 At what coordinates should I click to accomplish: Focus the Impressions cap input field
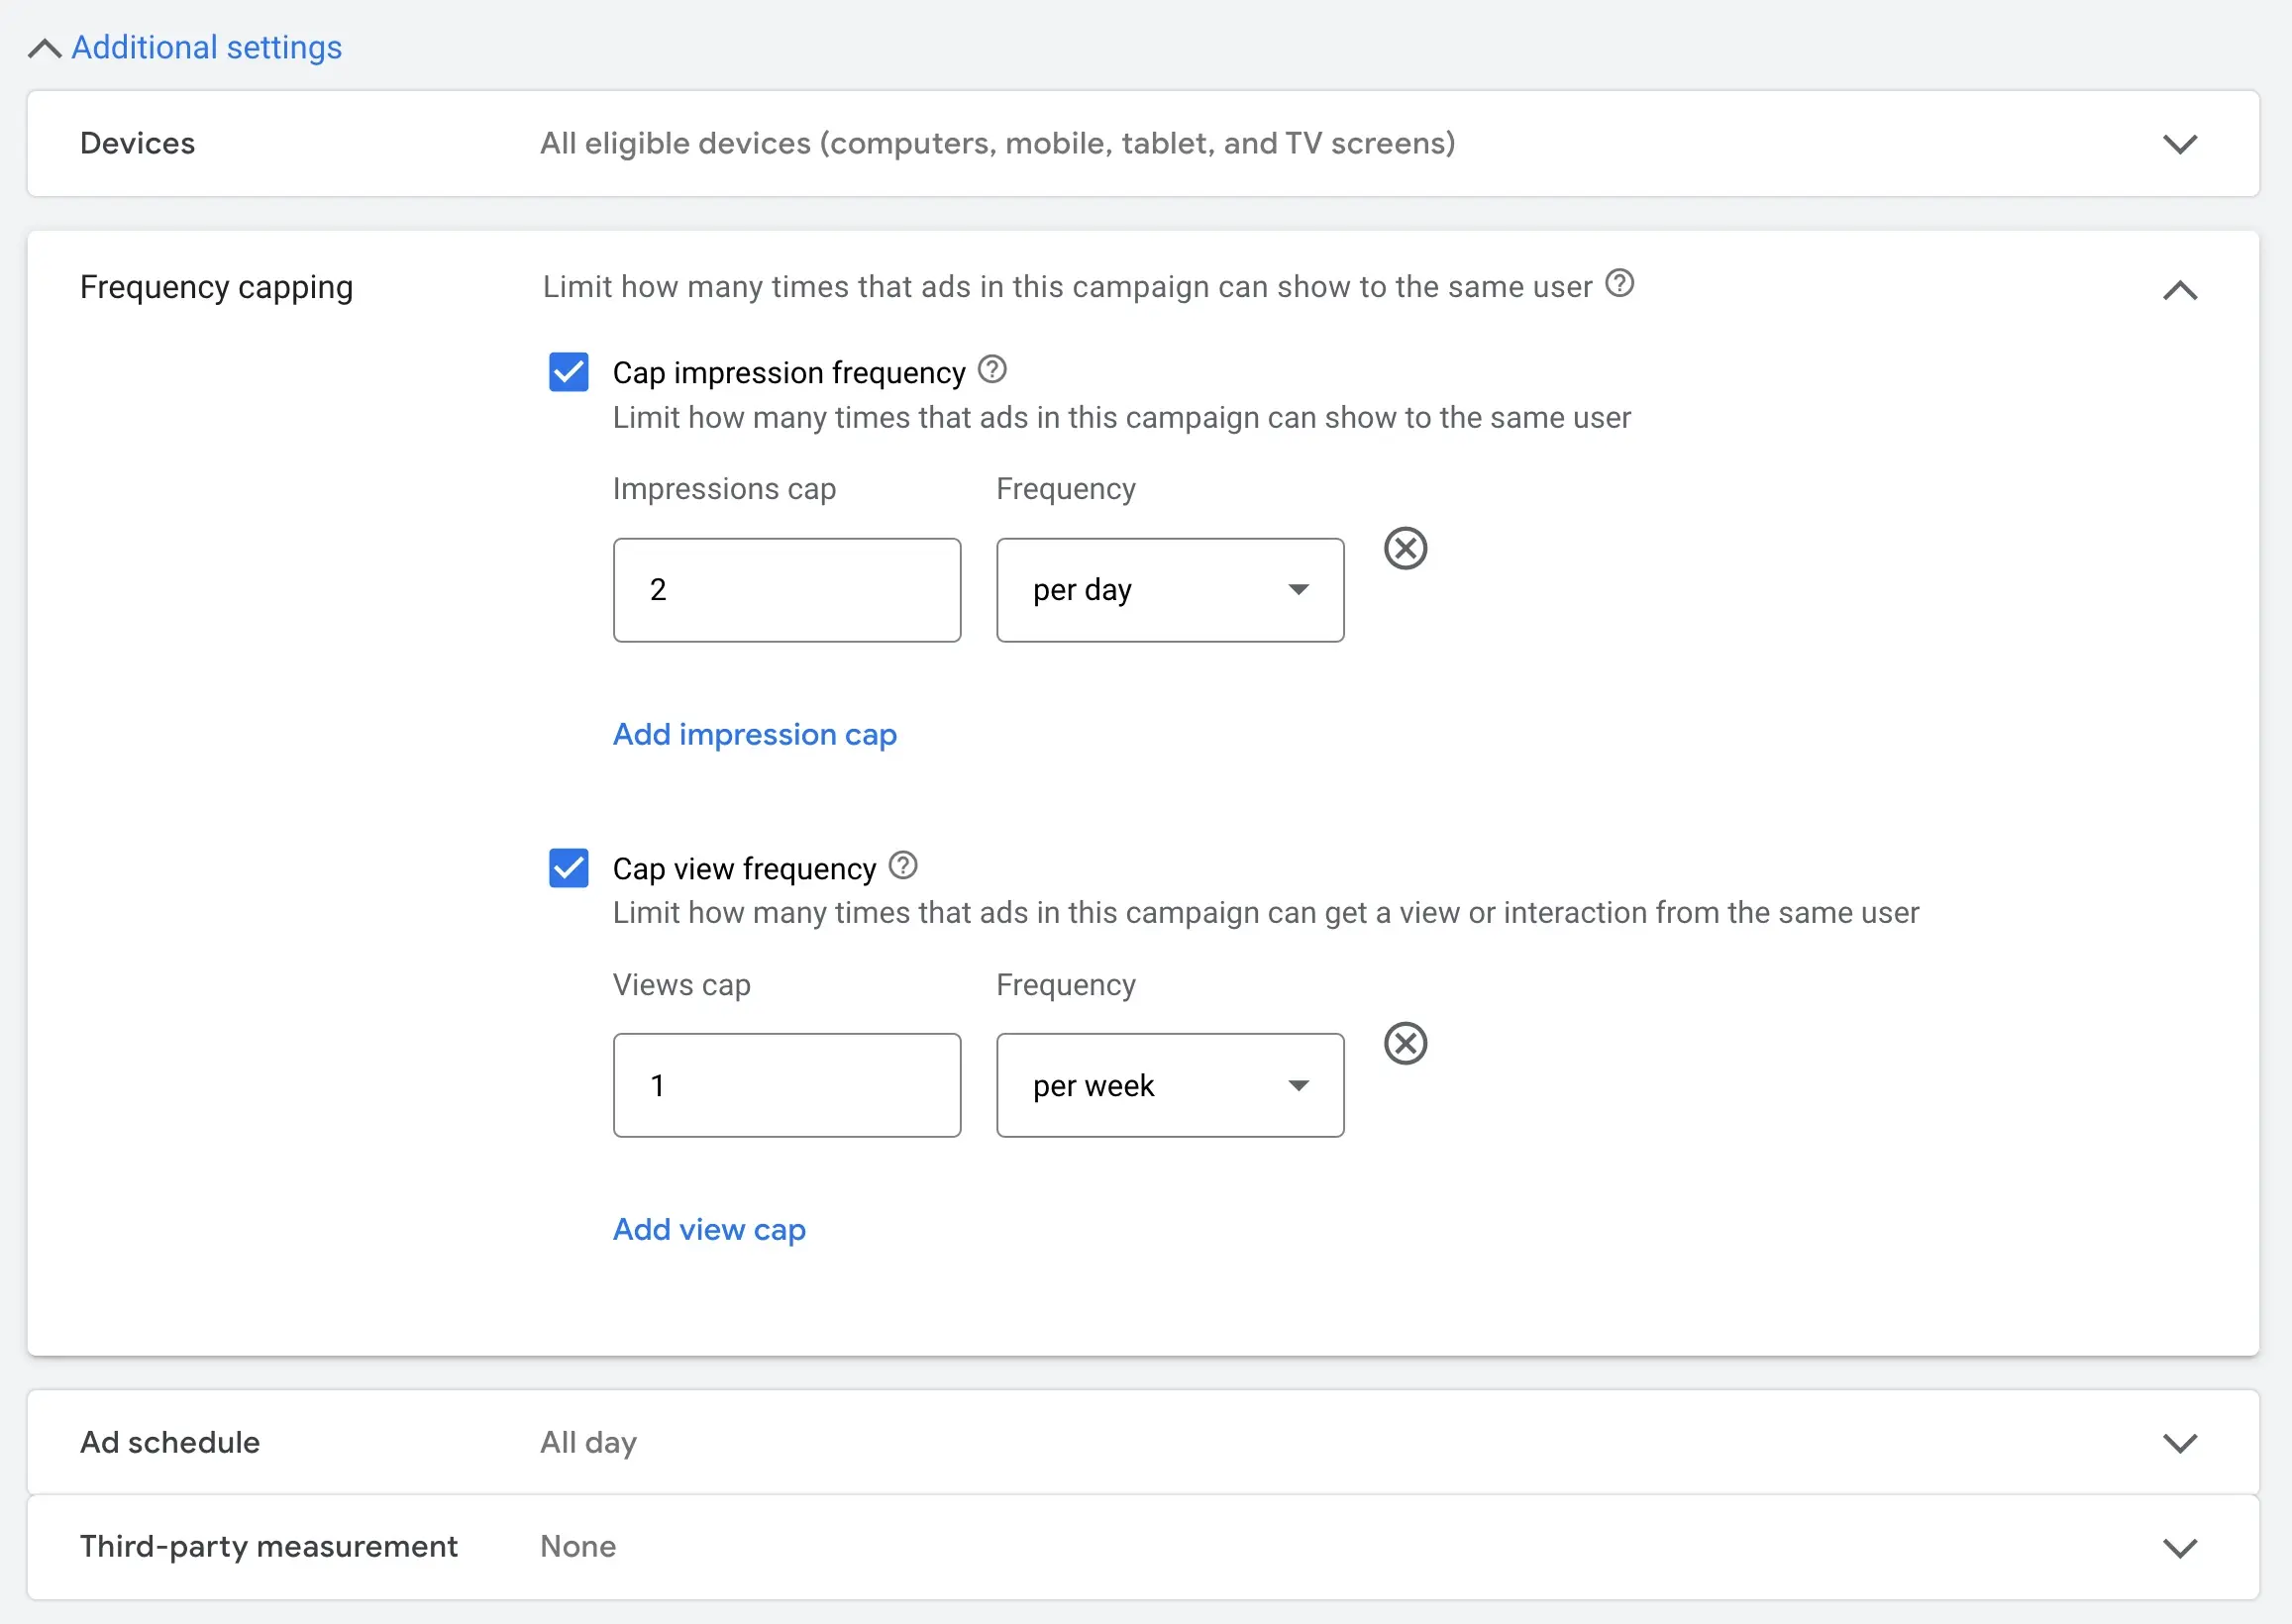pos(786,590)
